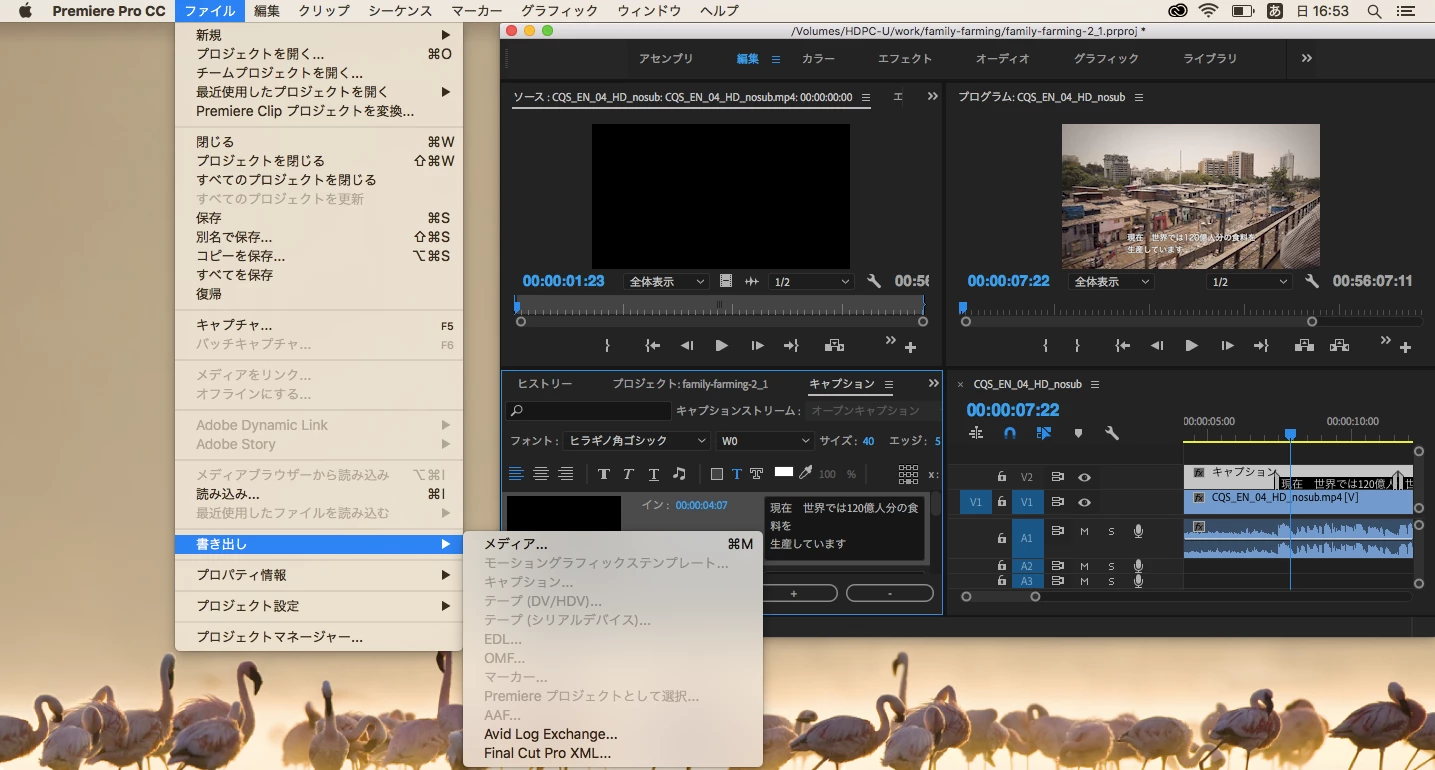This screenshot has height=770, width=1435.
Task: Toggle nest sequence insert mode icon
Action: (976, 433)
